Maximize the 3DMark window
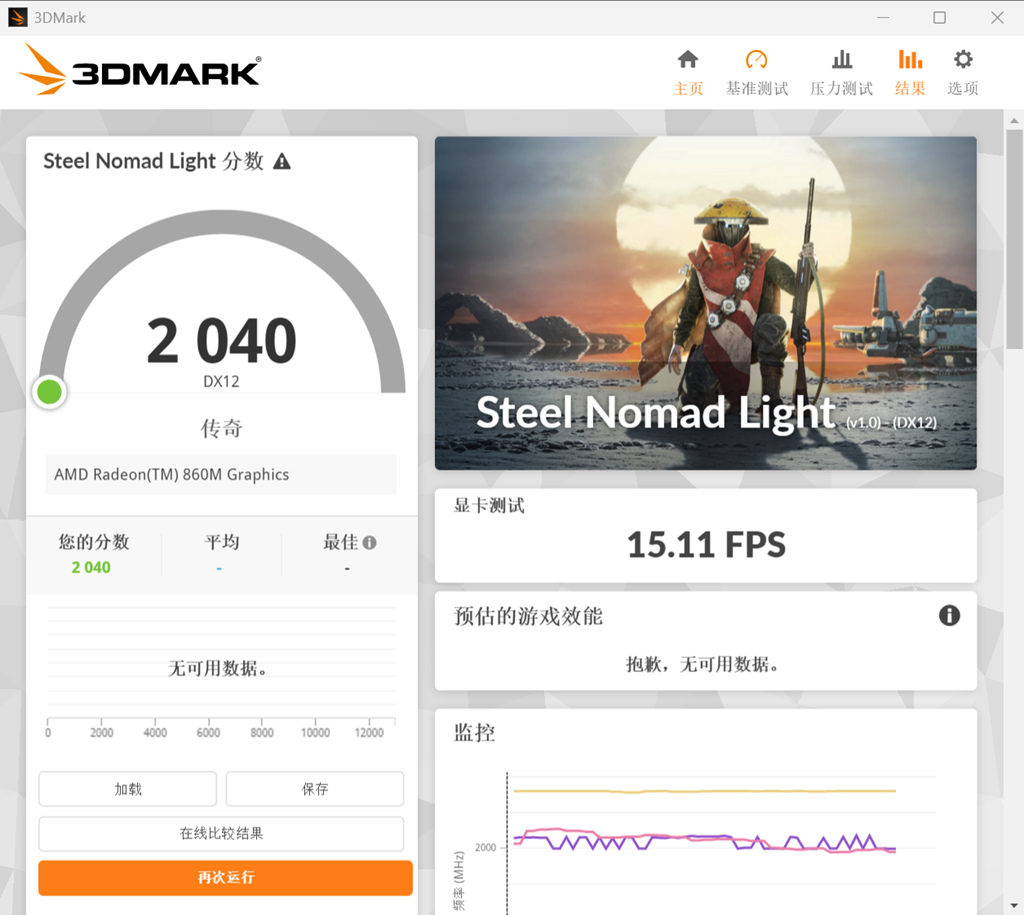The image size is (1024, 915). point(939,18)
